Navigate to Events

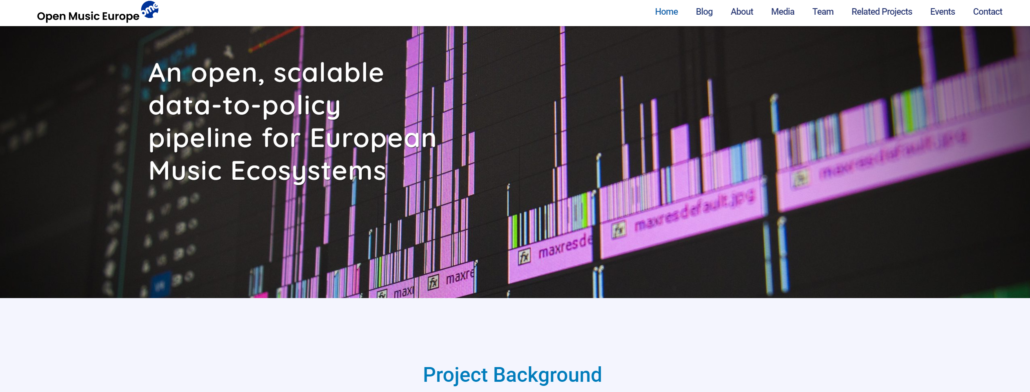[x=942, y=12]
